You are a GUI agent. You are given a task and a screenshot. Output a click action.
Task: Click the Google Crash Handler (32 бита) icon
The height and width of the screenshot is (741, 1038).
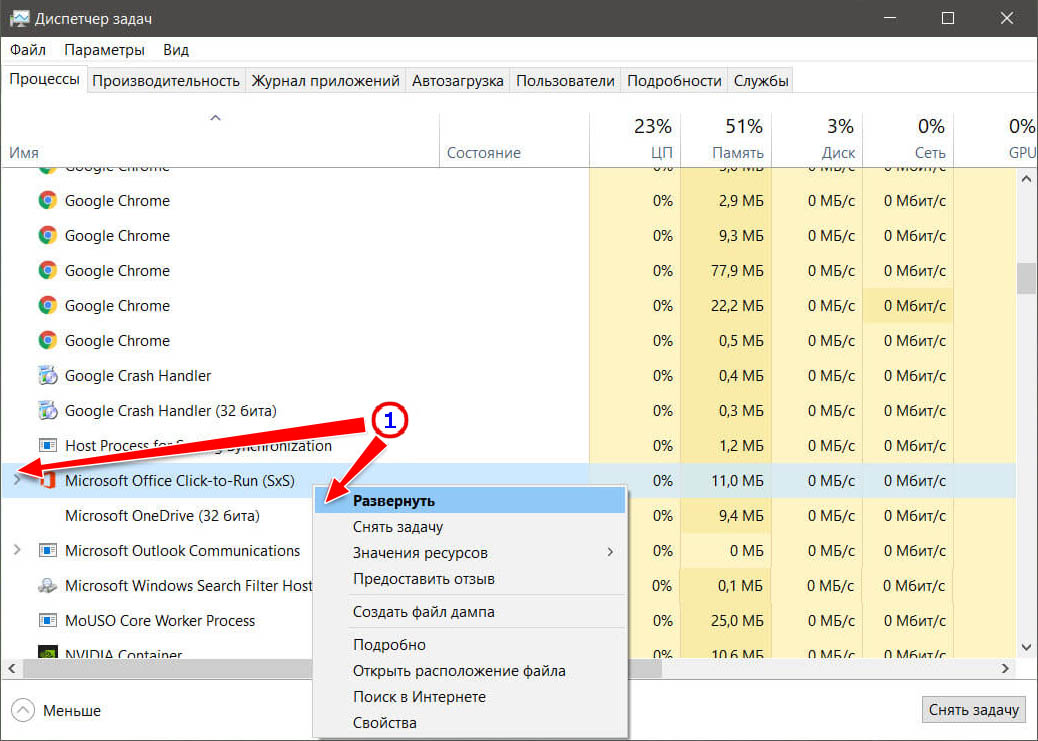point(47,411)
